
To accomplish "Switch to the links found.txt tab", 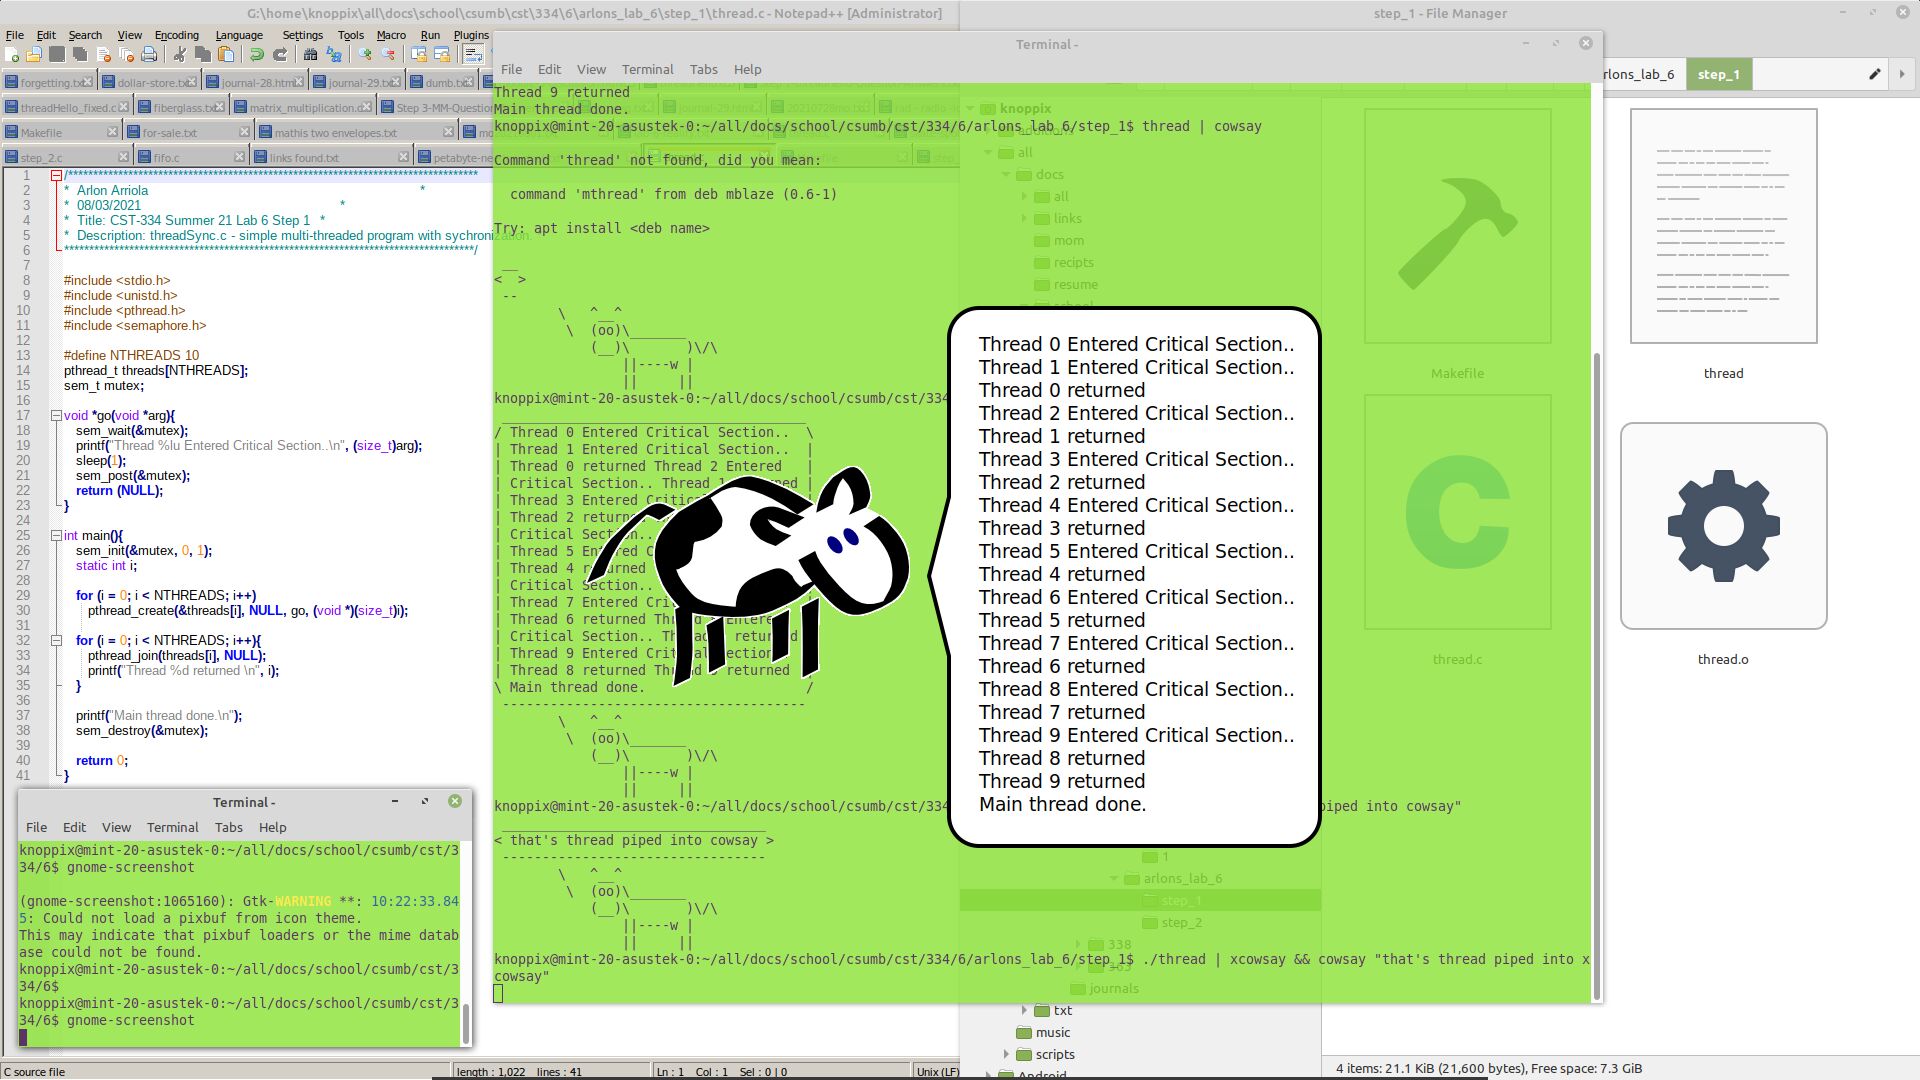I will coord(330,157).
